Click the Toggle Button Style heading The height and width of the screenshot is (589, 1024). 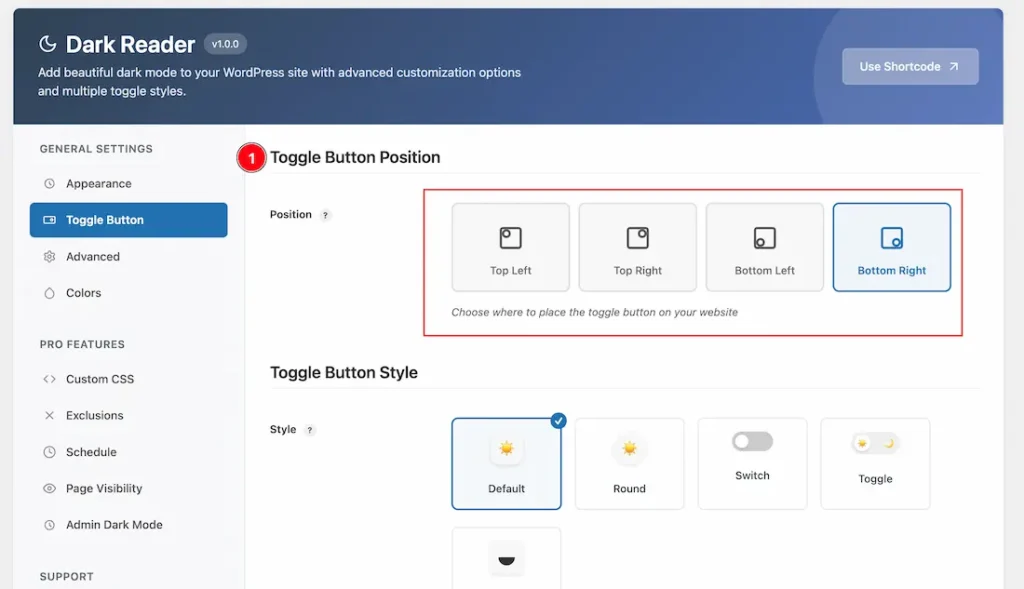(x=344, y=372)
